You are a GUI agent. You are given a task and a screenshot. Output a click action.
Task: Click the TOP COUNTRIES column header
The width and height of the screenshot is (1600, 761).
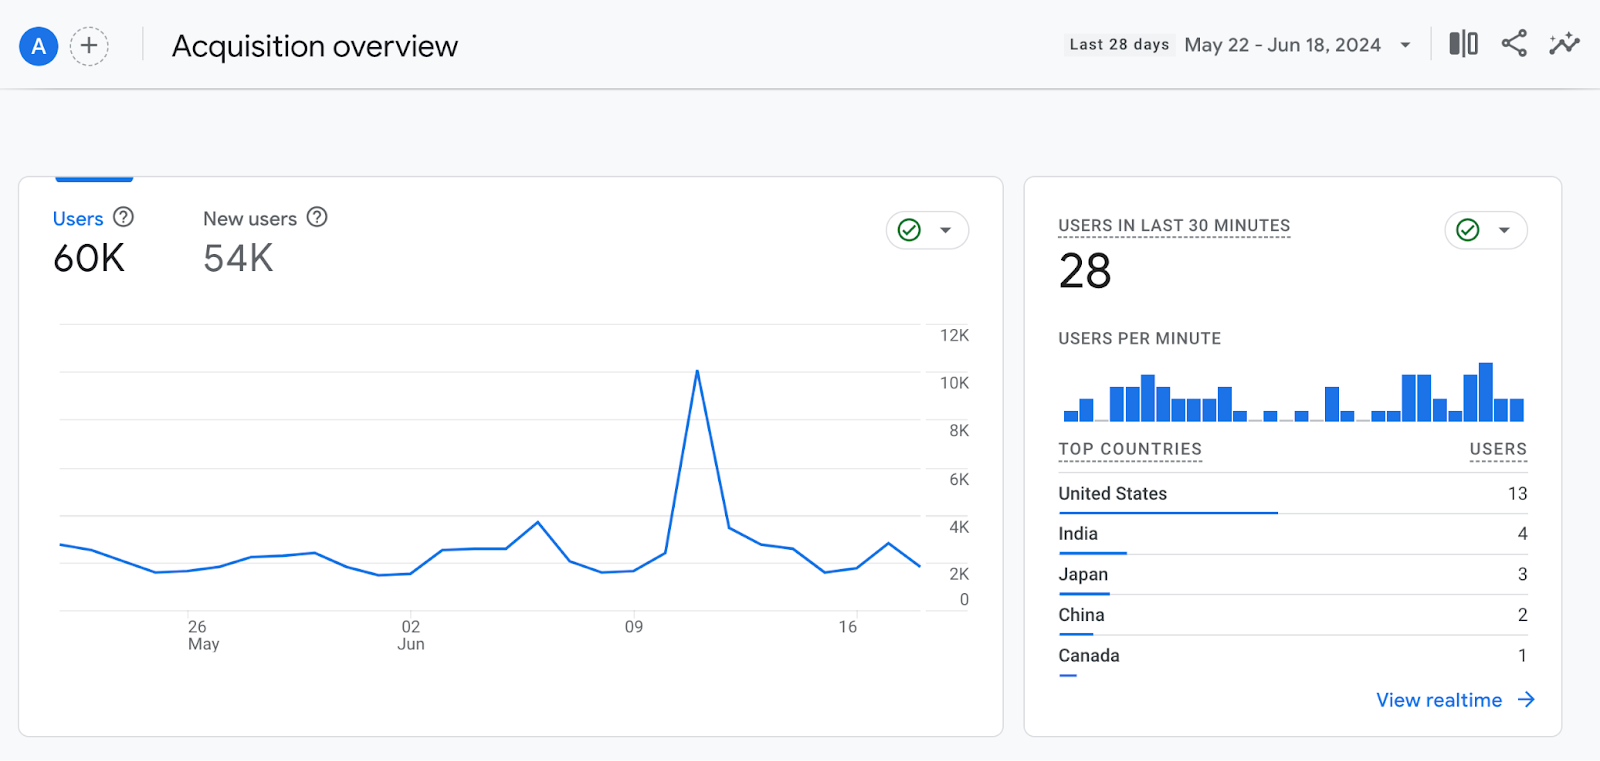pyautogui.click(x=1130, y=449)
